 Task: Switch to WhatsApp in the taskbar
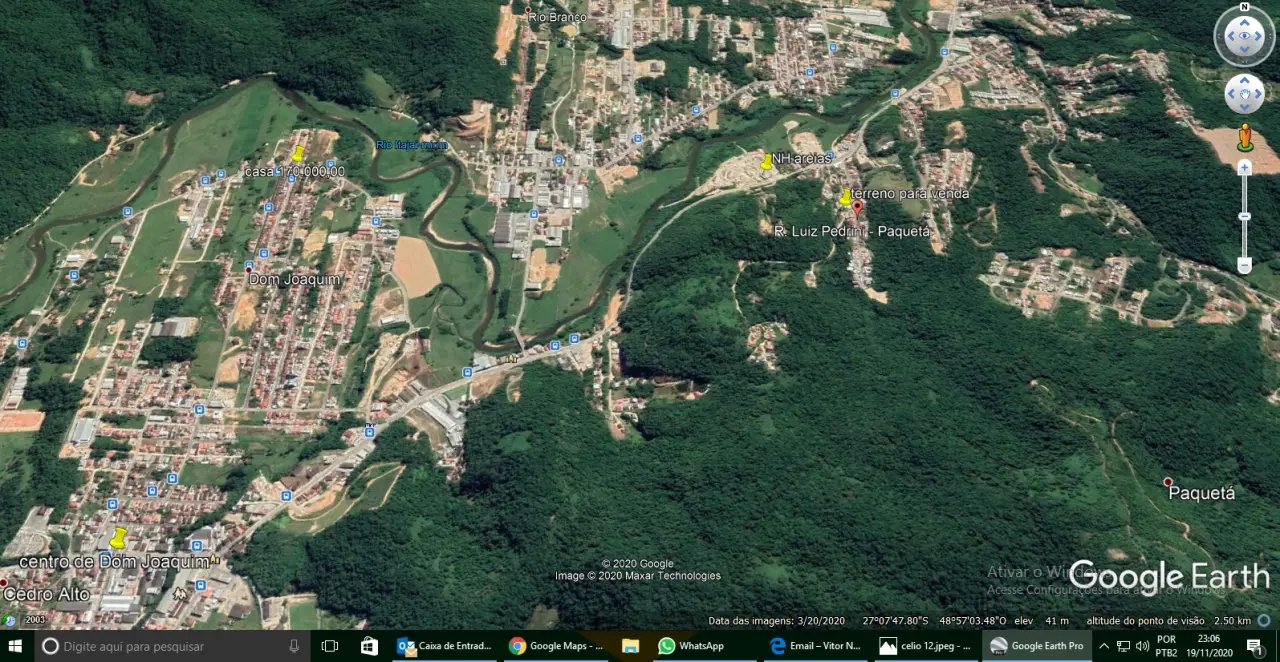coord(691,646)
